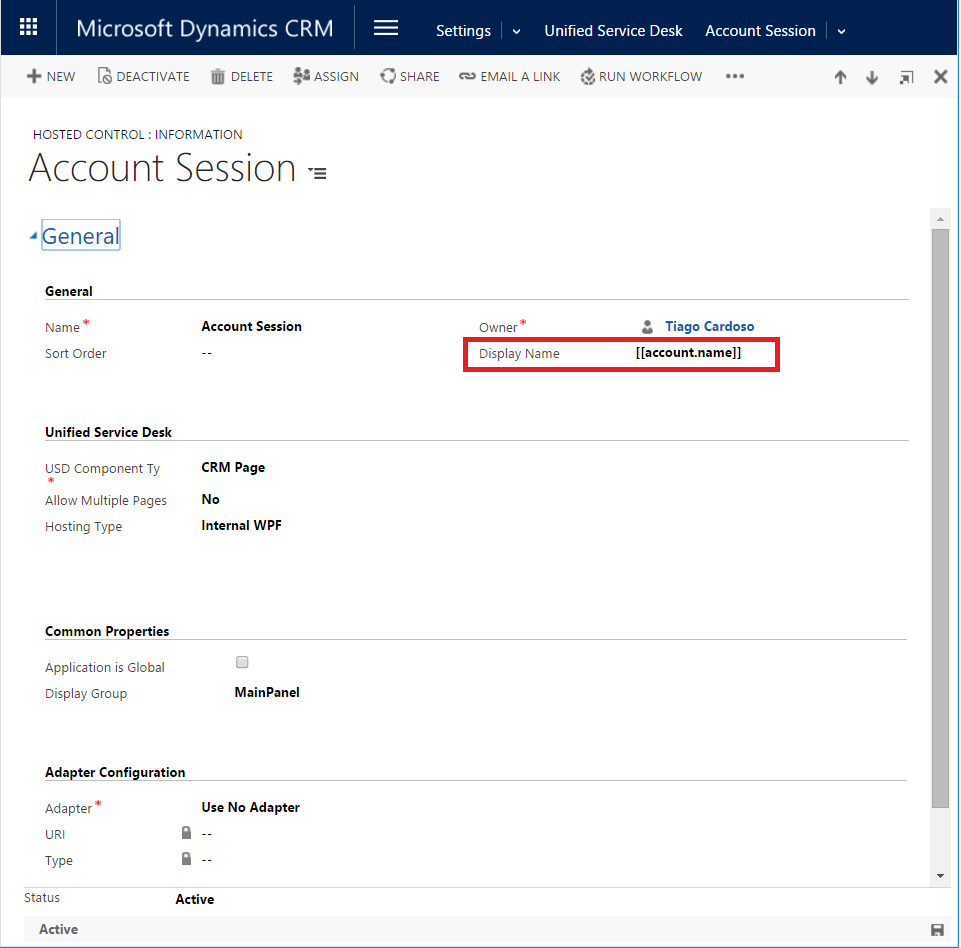This screenshot has width=961, height=948.
Task: Toggle Application is Global checkbox
Action: (x=242, y=662)
